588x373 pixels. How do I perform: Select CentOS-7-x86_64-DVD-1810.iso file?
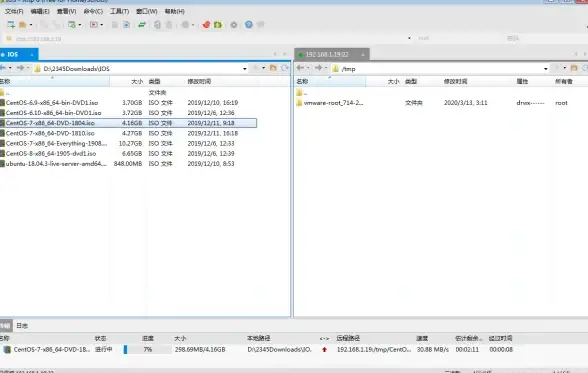tap(50, 133)
